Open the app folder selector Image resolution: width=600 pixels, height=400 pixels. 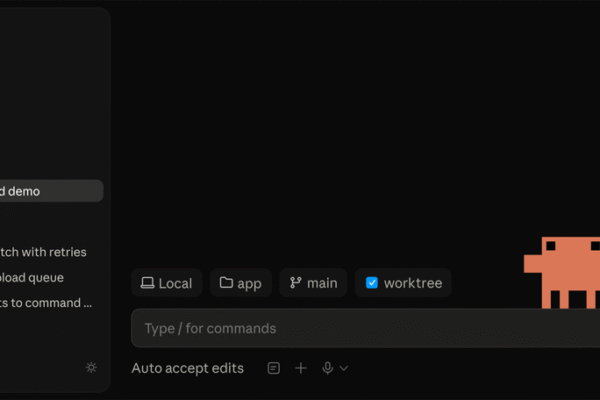pyautogui.click(x=241, y=283)
